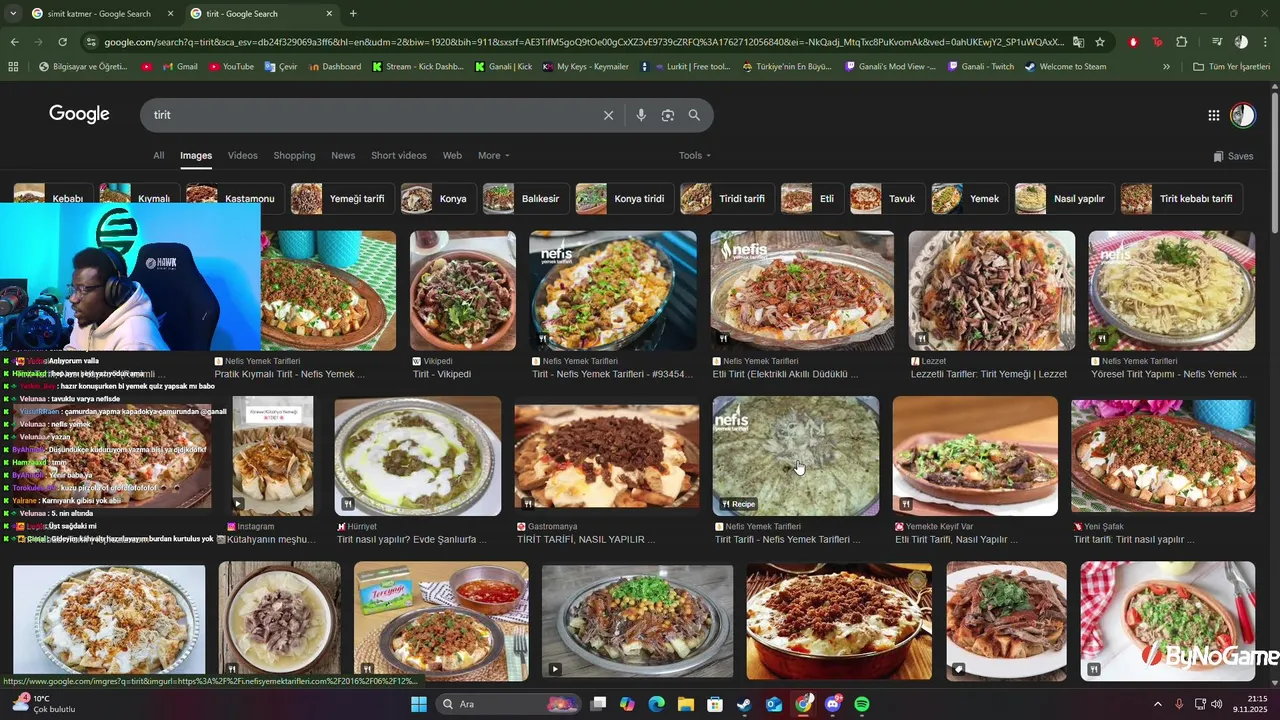This screenshot has height=720, width=1280.
Task: Expand the More search filters dropdown
Action: pyautogui.click(x=493, y=155)
